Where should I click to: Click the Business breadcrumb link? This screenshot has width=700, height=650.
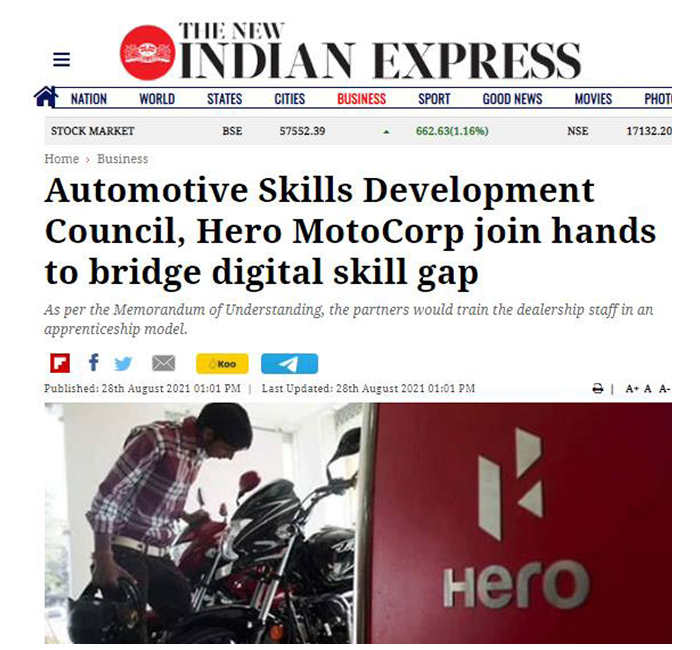tap(122, 159)
